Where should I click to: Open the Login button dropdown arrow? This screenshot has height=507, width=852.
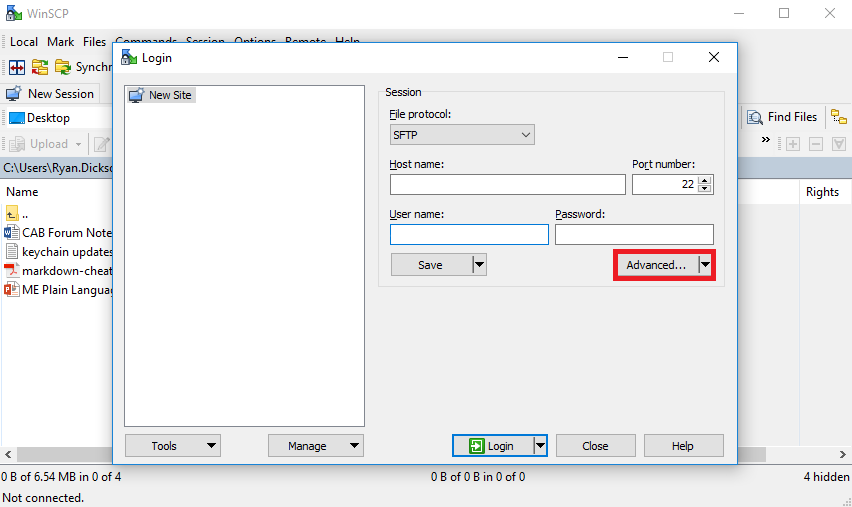tap(540, 446)
